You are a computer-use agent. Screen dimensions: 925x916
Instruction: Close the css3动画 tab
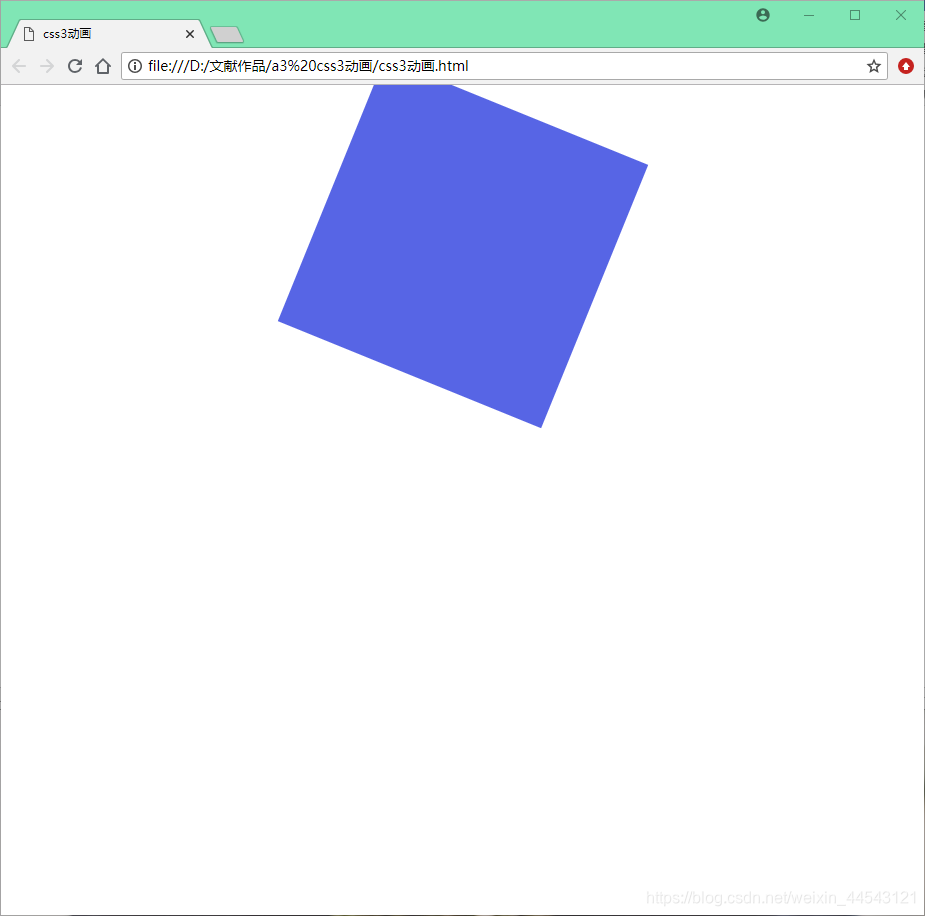click(x=190, y=34)
